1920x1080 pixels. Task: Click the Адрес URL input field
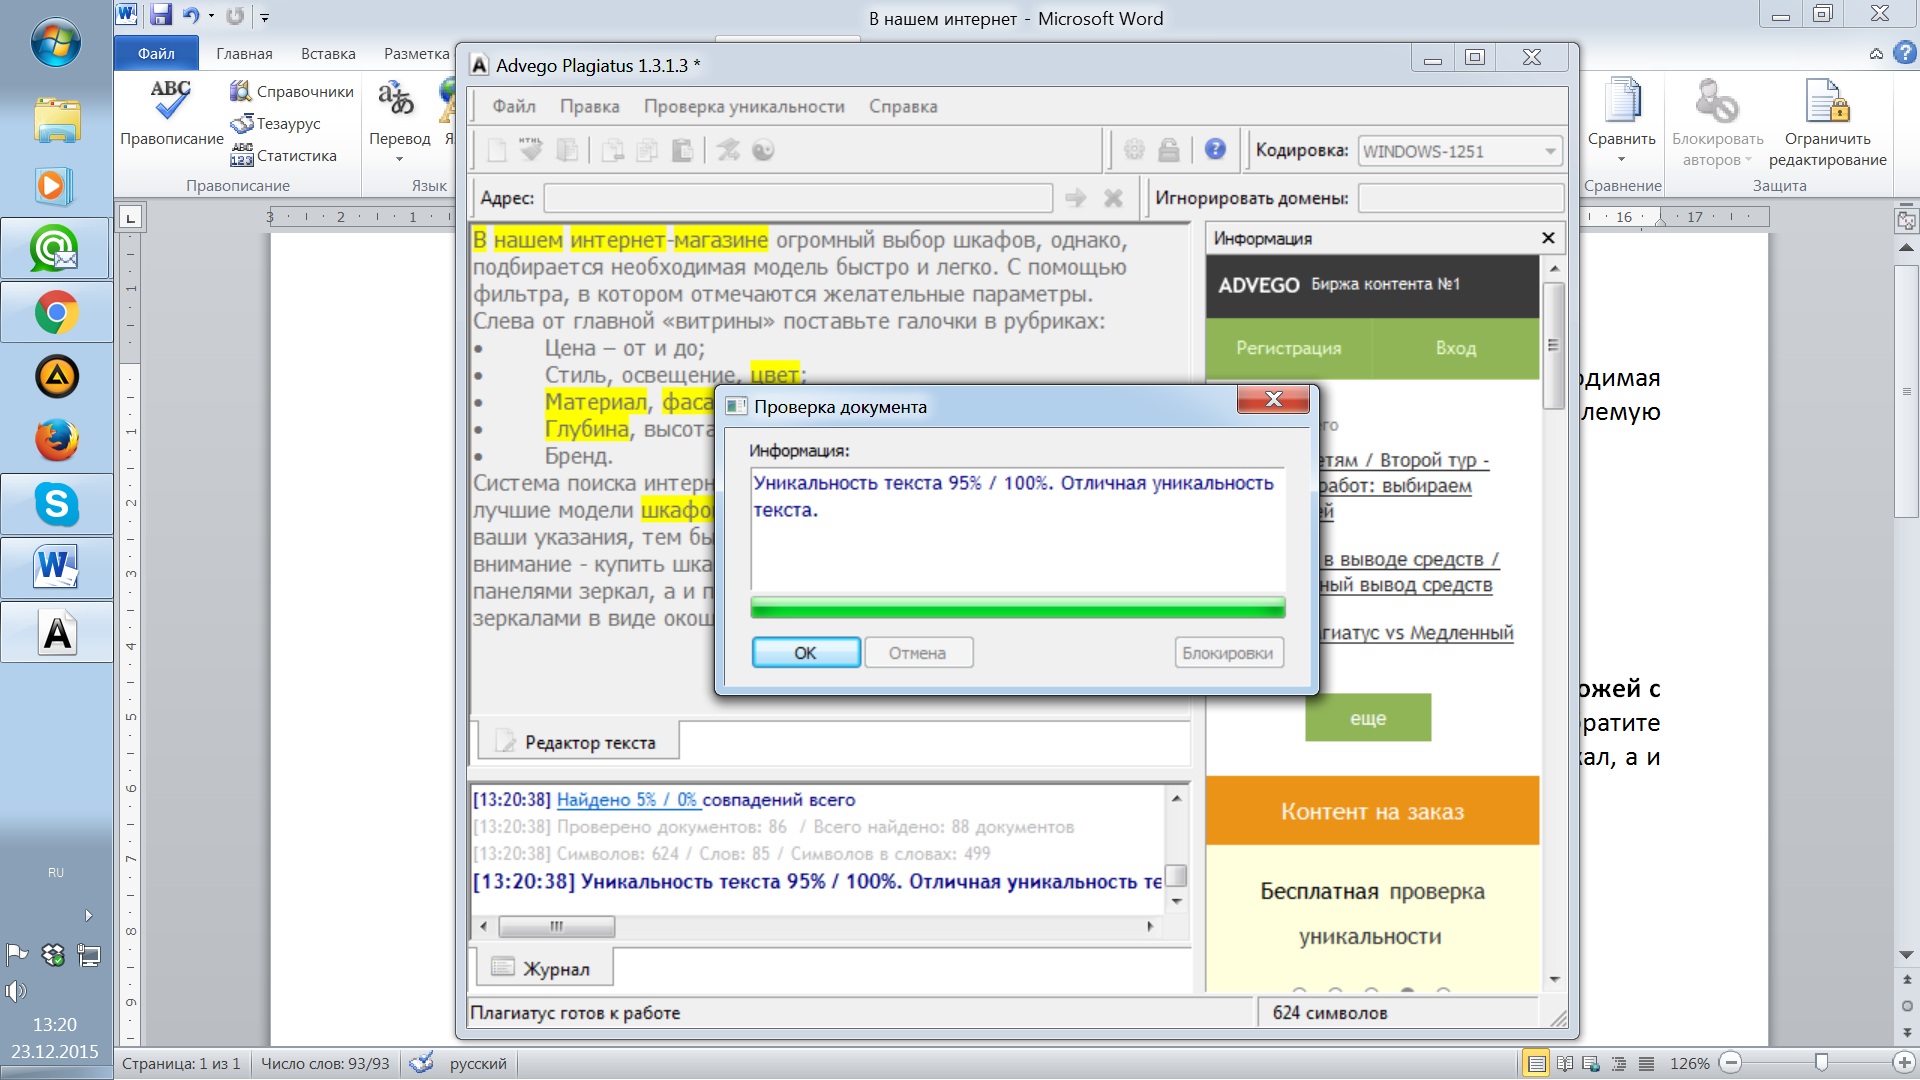pyautogui.click(x=798, y=198)
